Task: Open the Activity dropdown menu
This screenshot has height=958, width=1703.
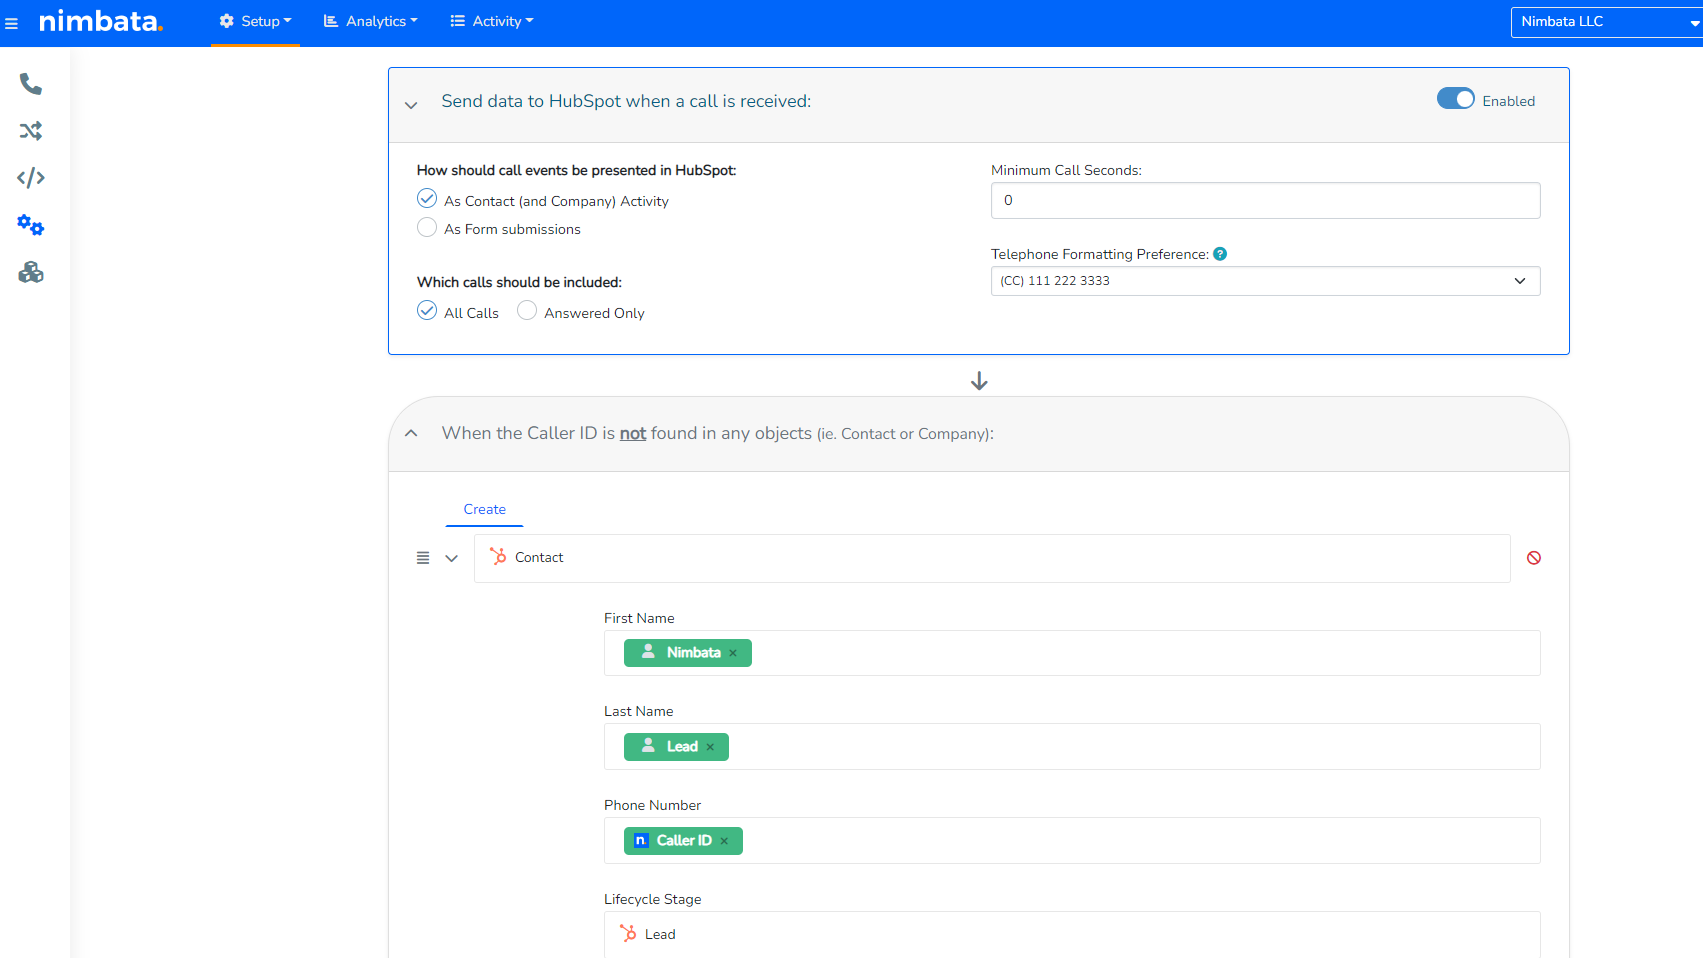Action: click(491, 21)
